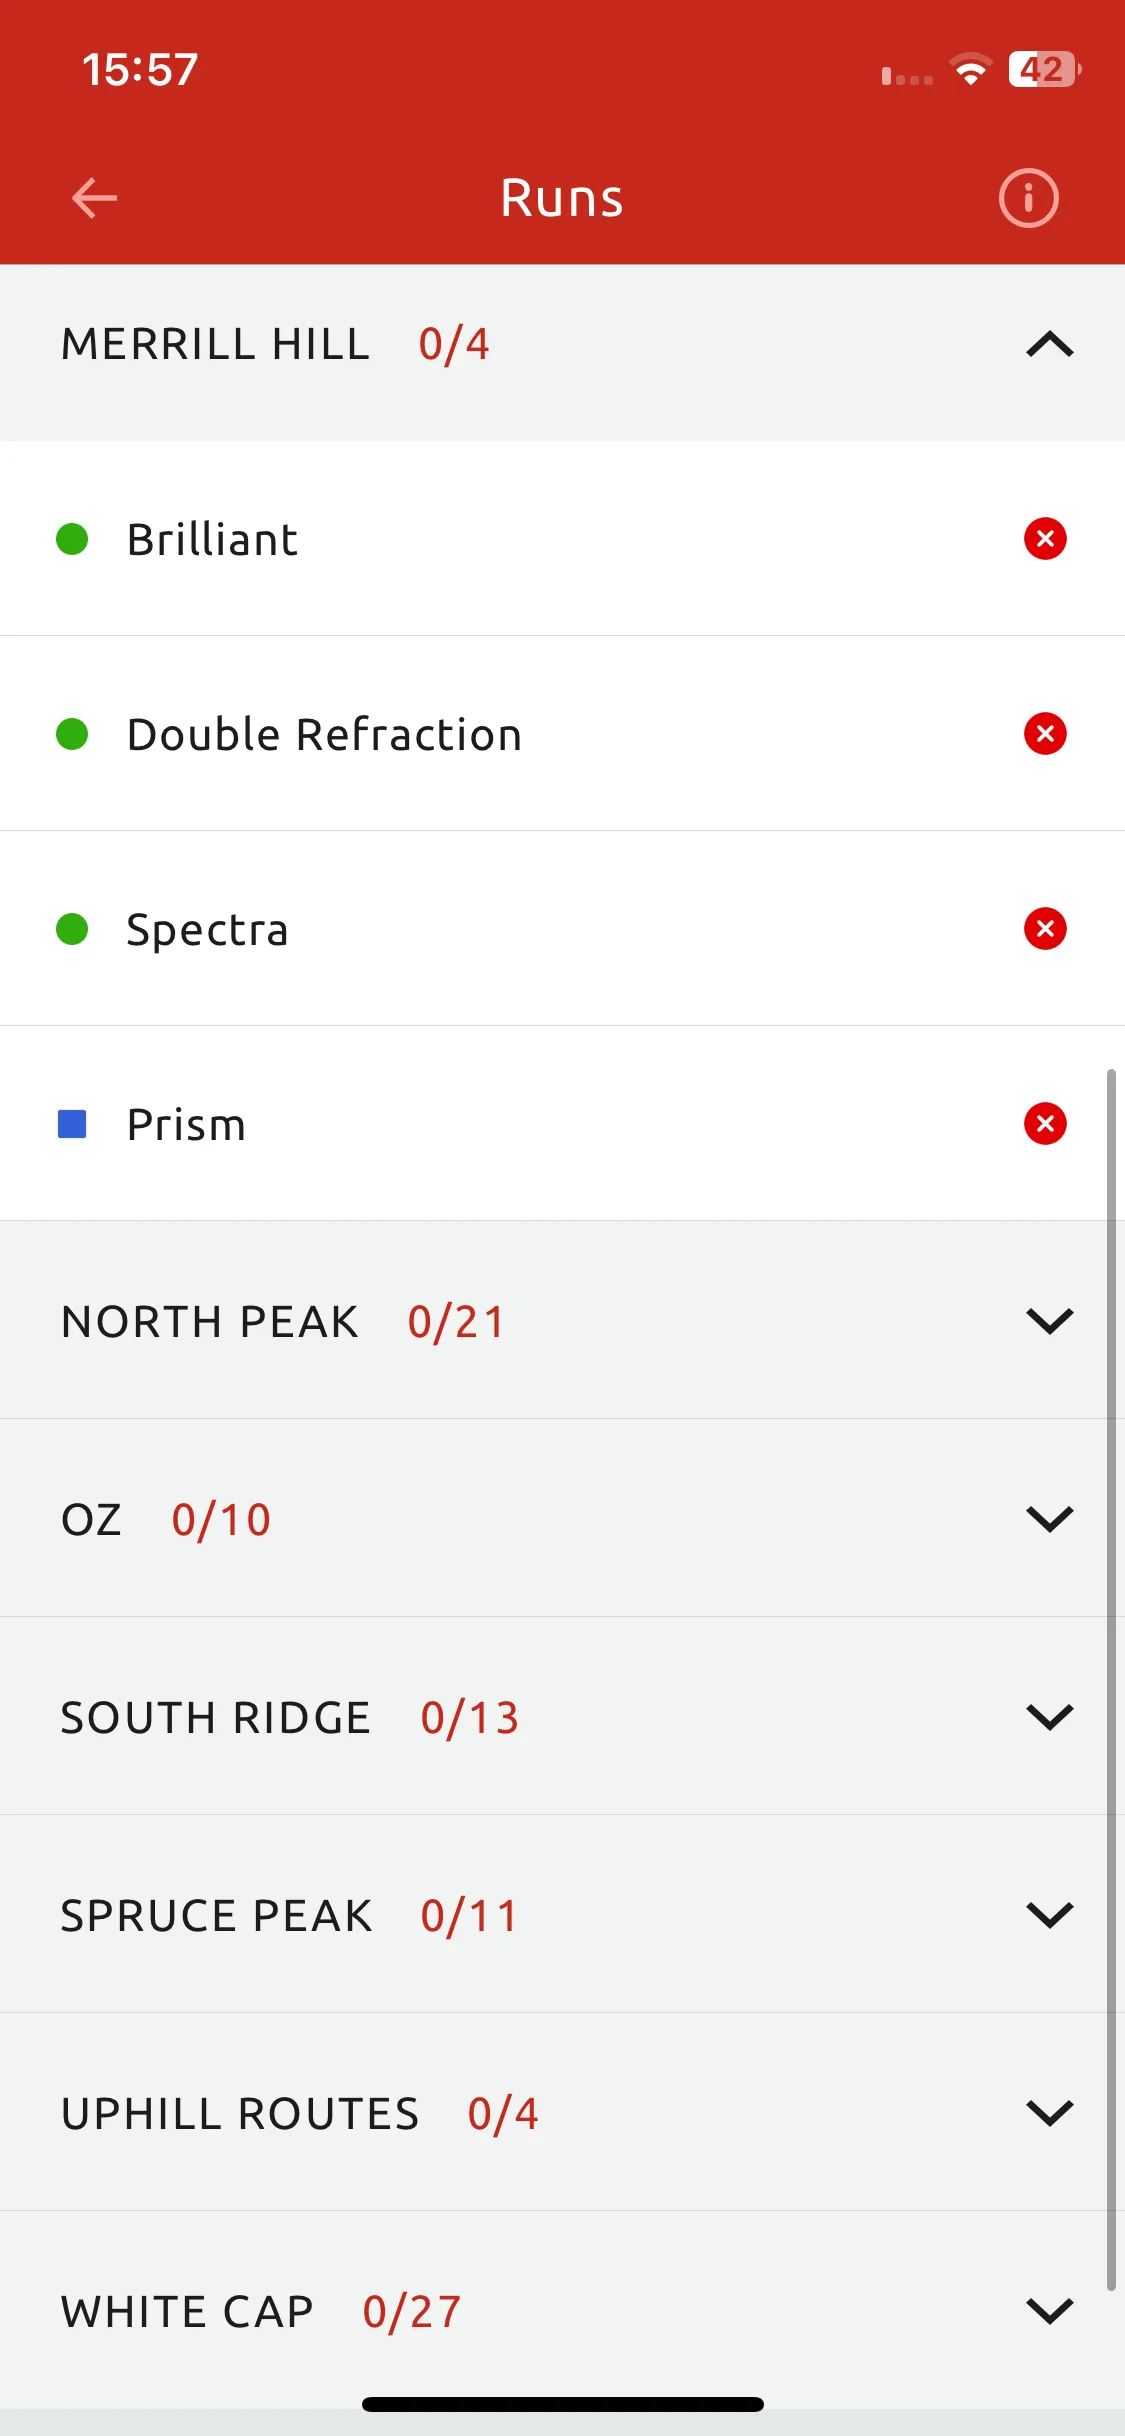
Task: Expand the North Peak section chevron
Action: 1050,1321
